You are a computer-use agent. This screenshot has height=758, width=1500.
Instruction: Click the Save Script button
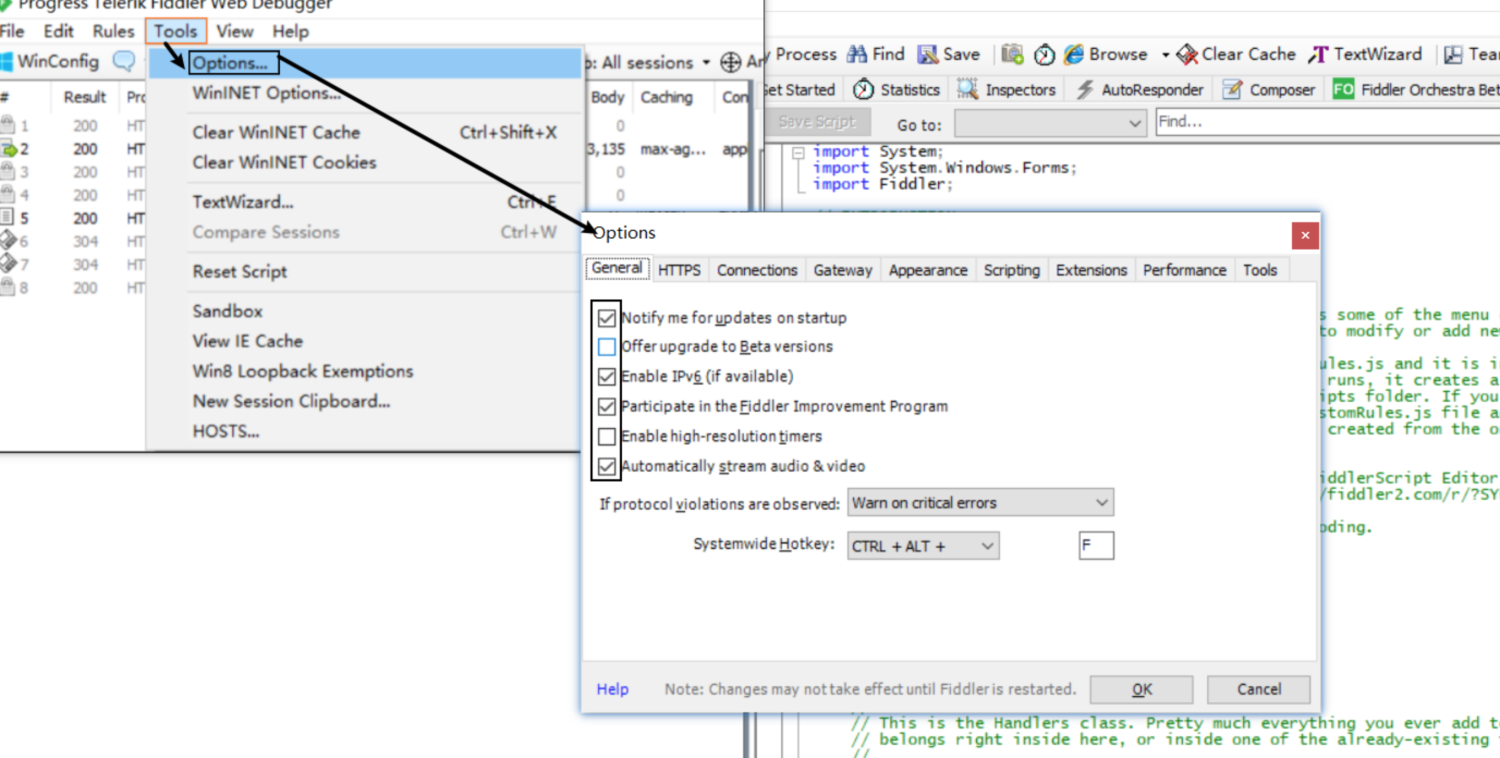click(x=817, y=122)
